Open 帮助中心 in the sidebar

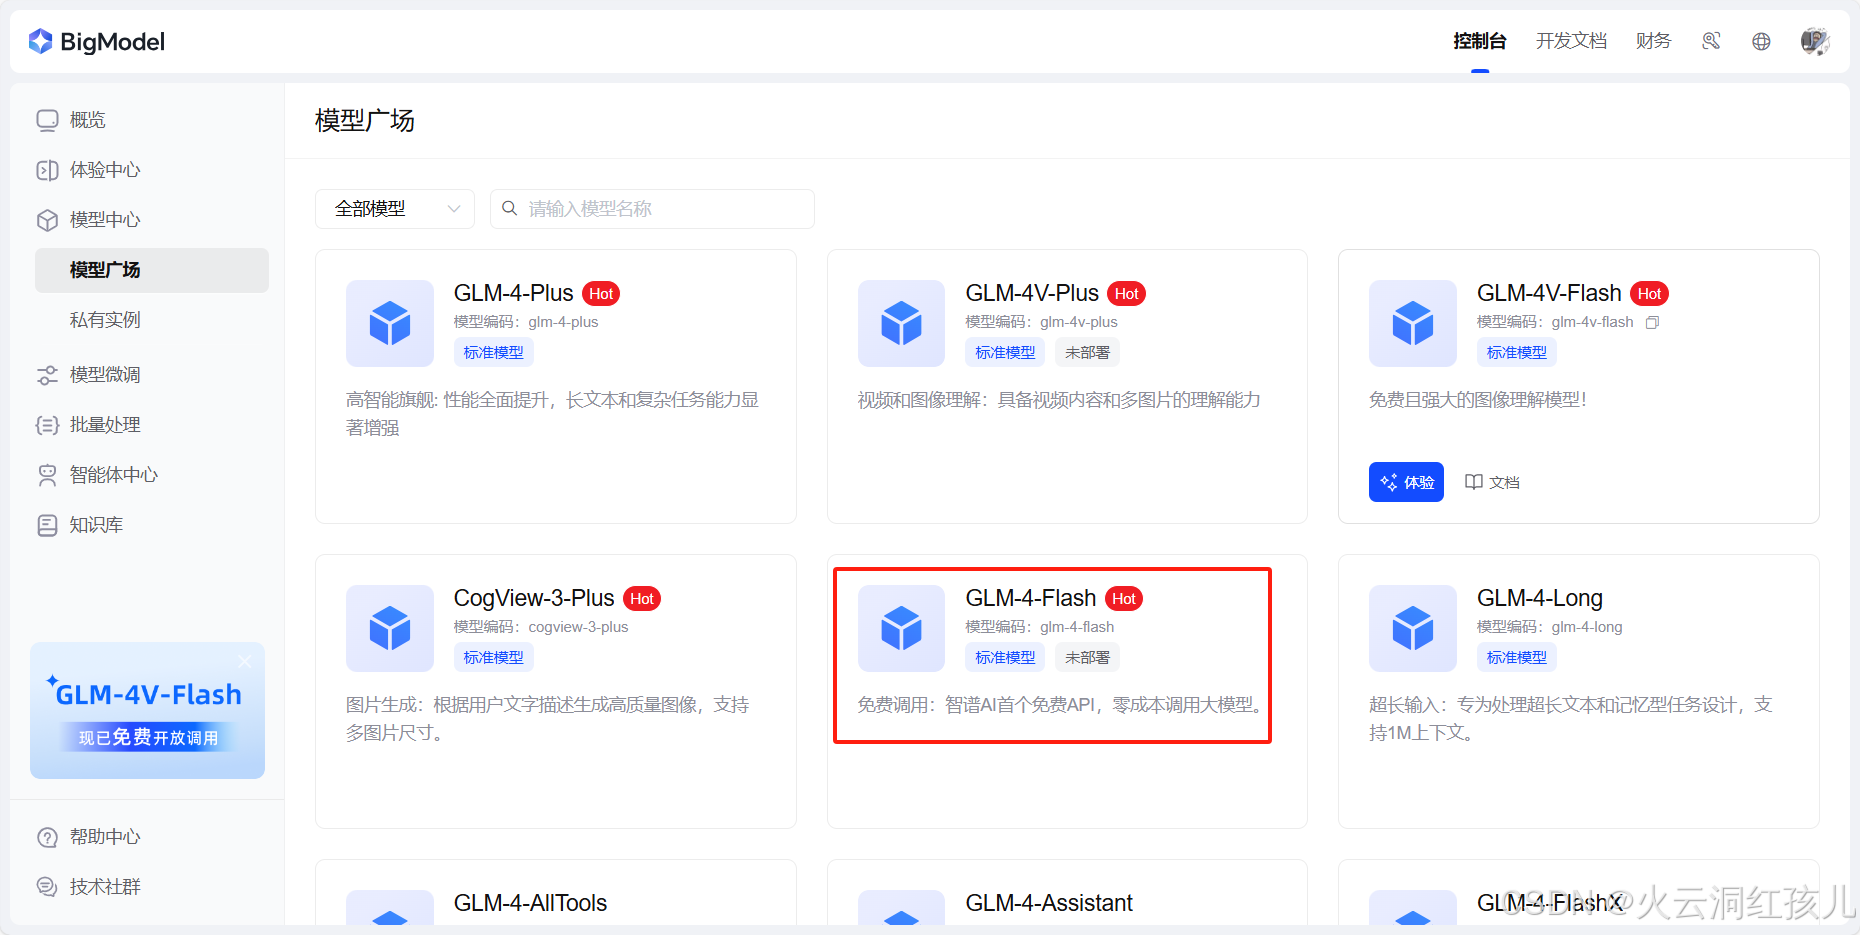point(105,837)
